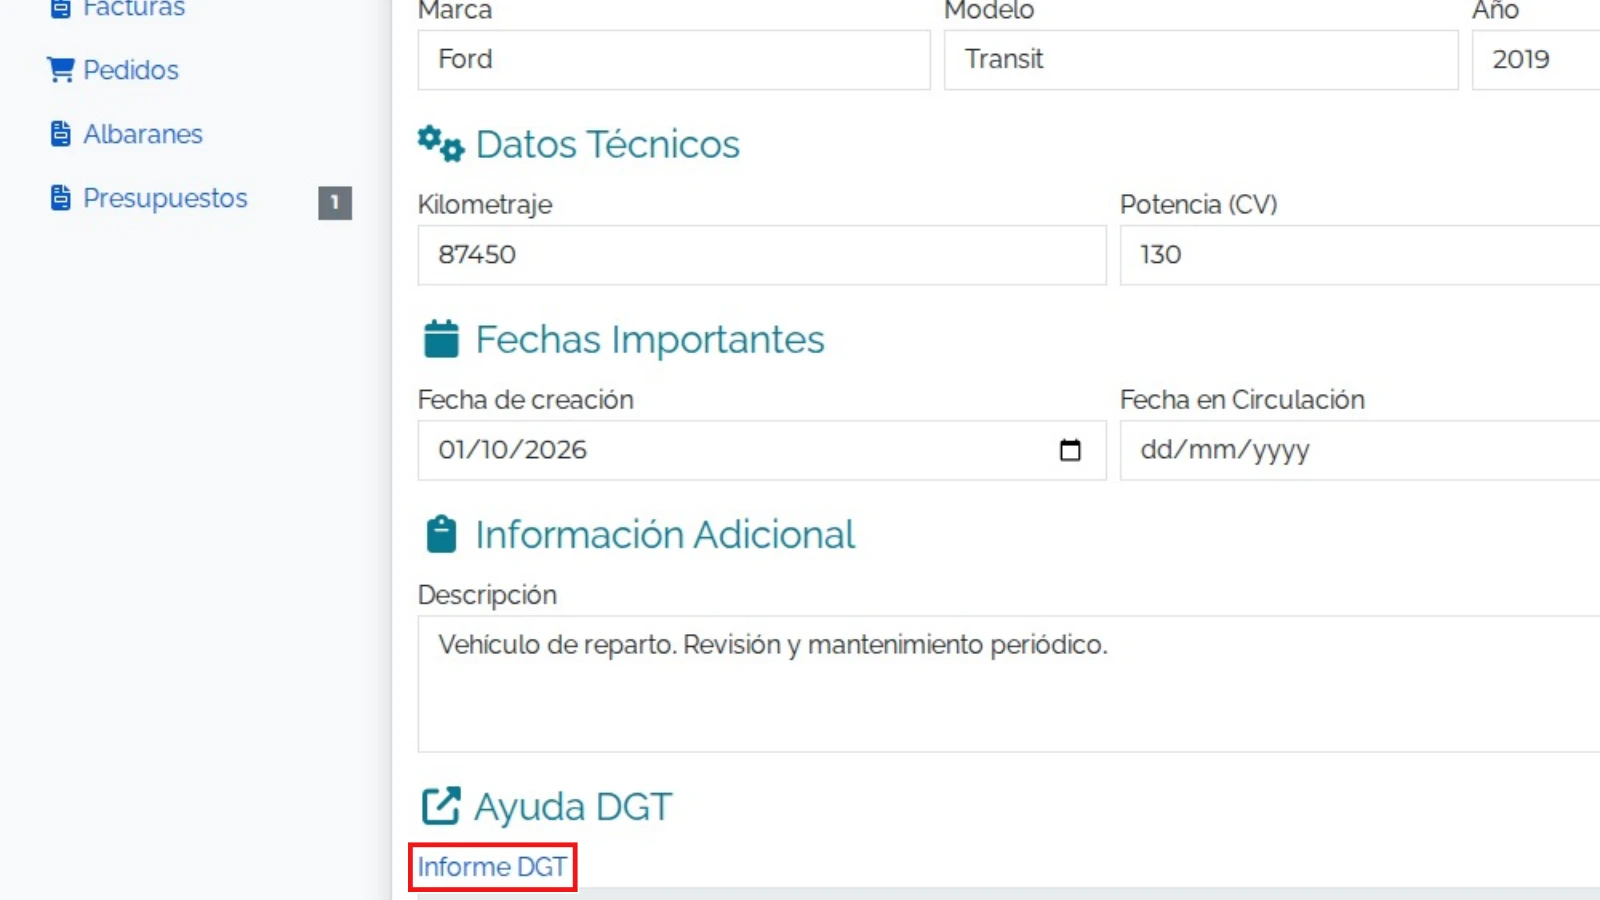Click the Información Adicional clipboard icon

441,534
